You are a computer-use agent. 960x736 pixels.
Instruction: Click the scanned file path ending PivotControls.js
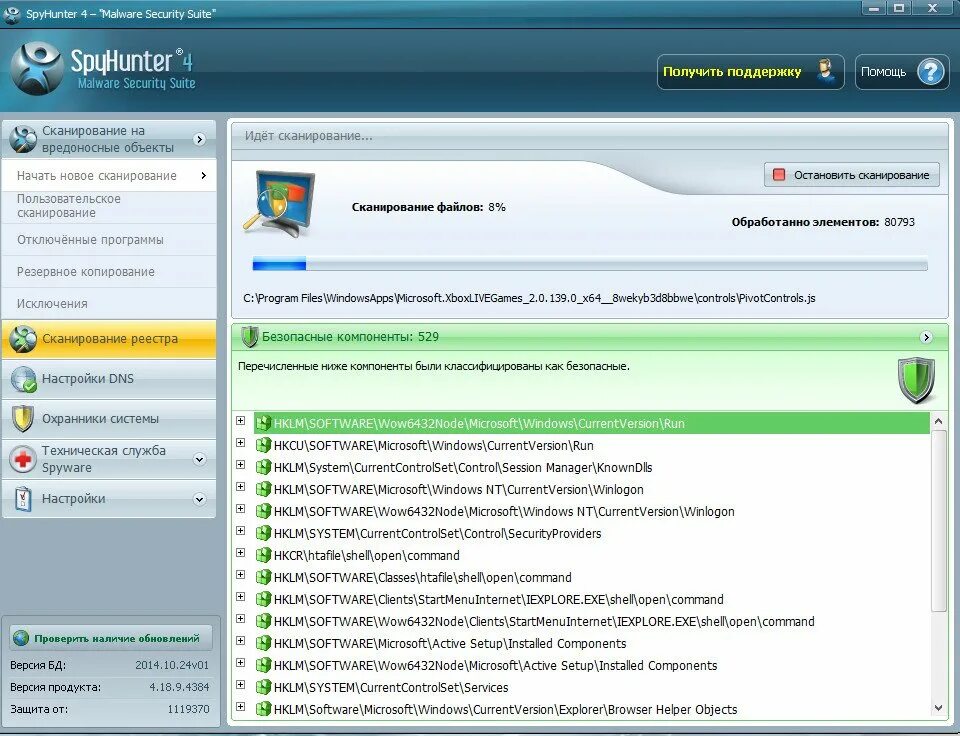(x=529, y=298)
